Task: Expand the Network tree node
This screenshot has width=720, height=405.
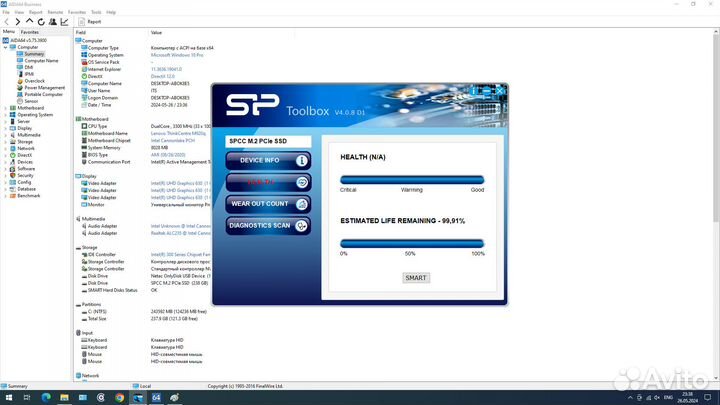Action: click(x=6, y=148)
